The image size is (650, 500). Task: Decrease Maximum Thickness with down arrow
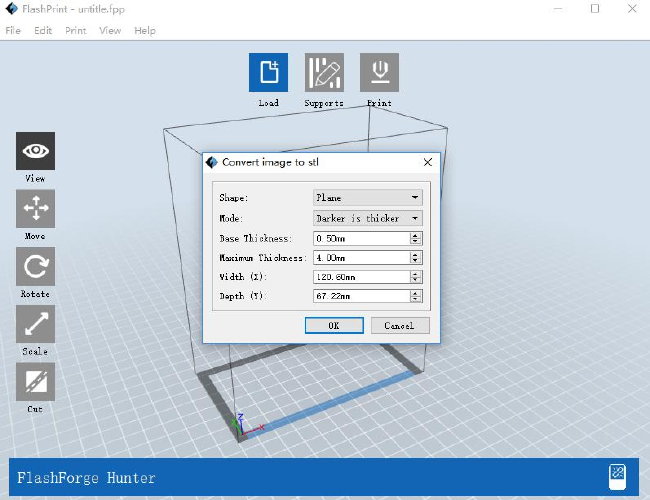(415, 261)
